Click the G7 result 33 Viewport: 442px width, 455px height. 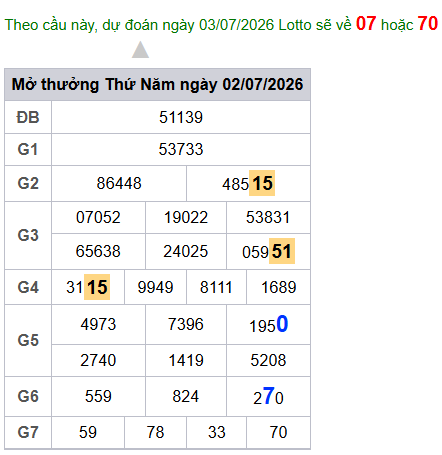coord(217,432)
